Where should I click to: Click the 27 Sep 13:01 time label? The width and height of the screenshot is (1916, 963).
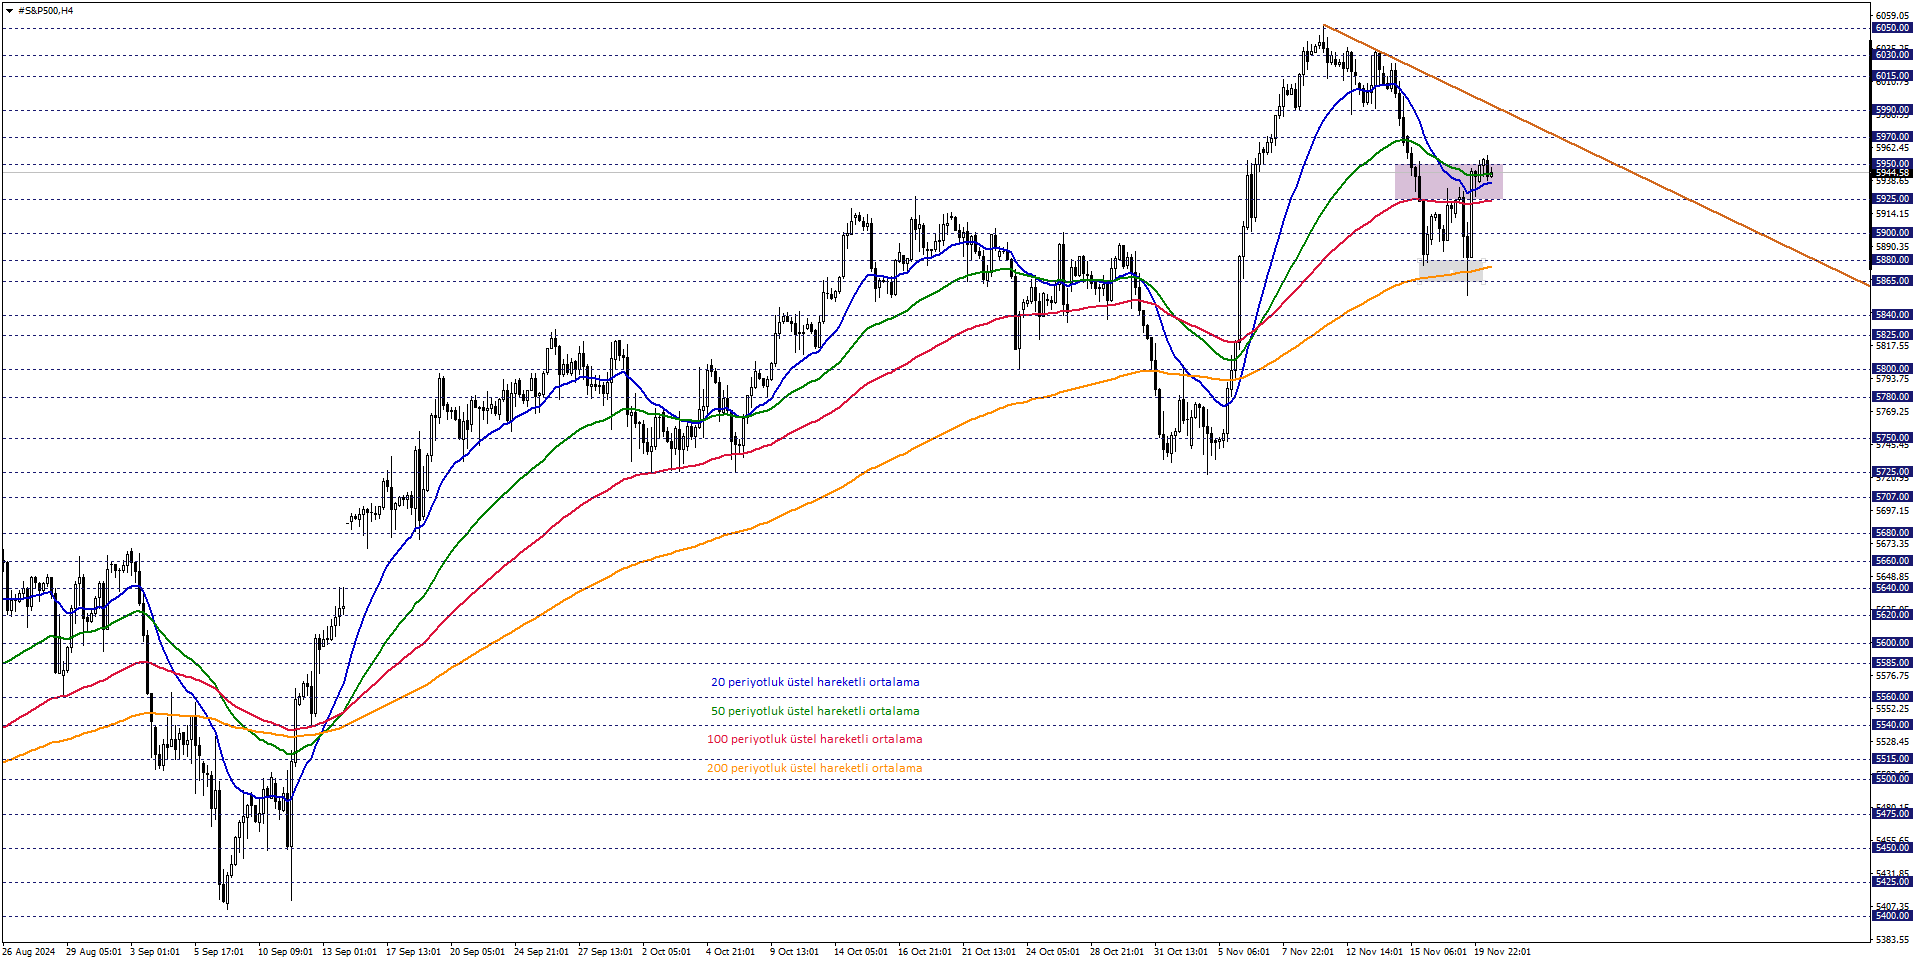point(605,952)
